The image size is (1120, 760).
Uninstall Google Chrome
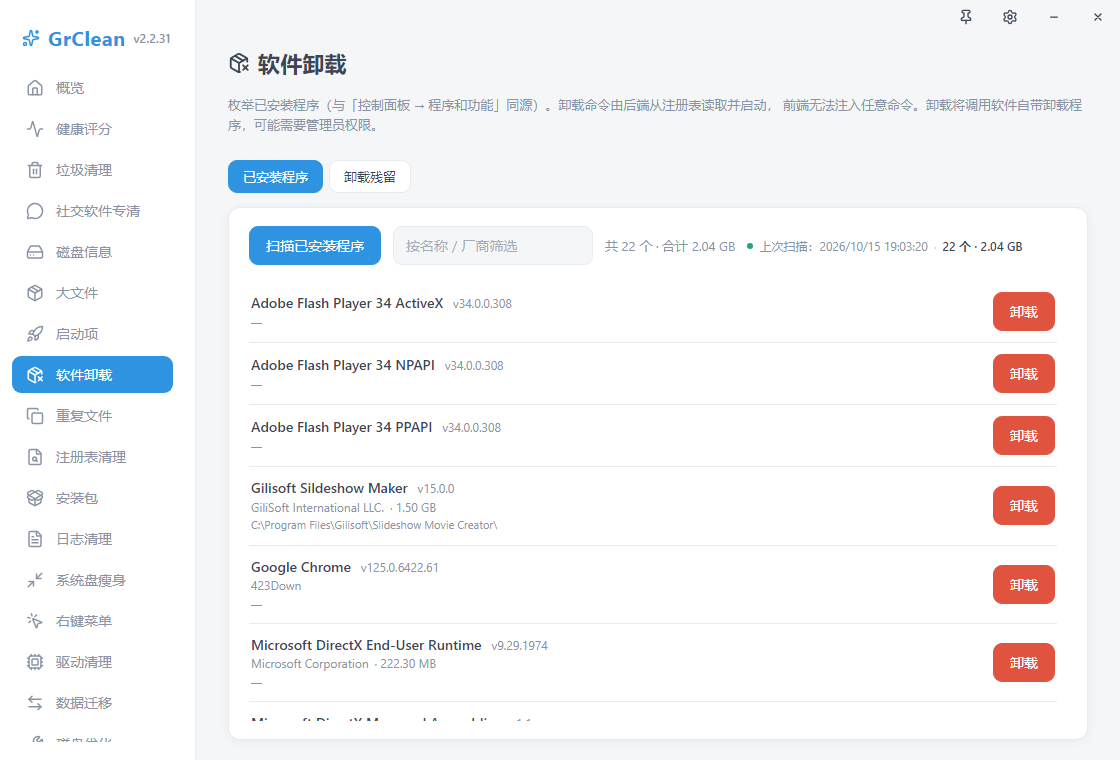coord(1024,584)
